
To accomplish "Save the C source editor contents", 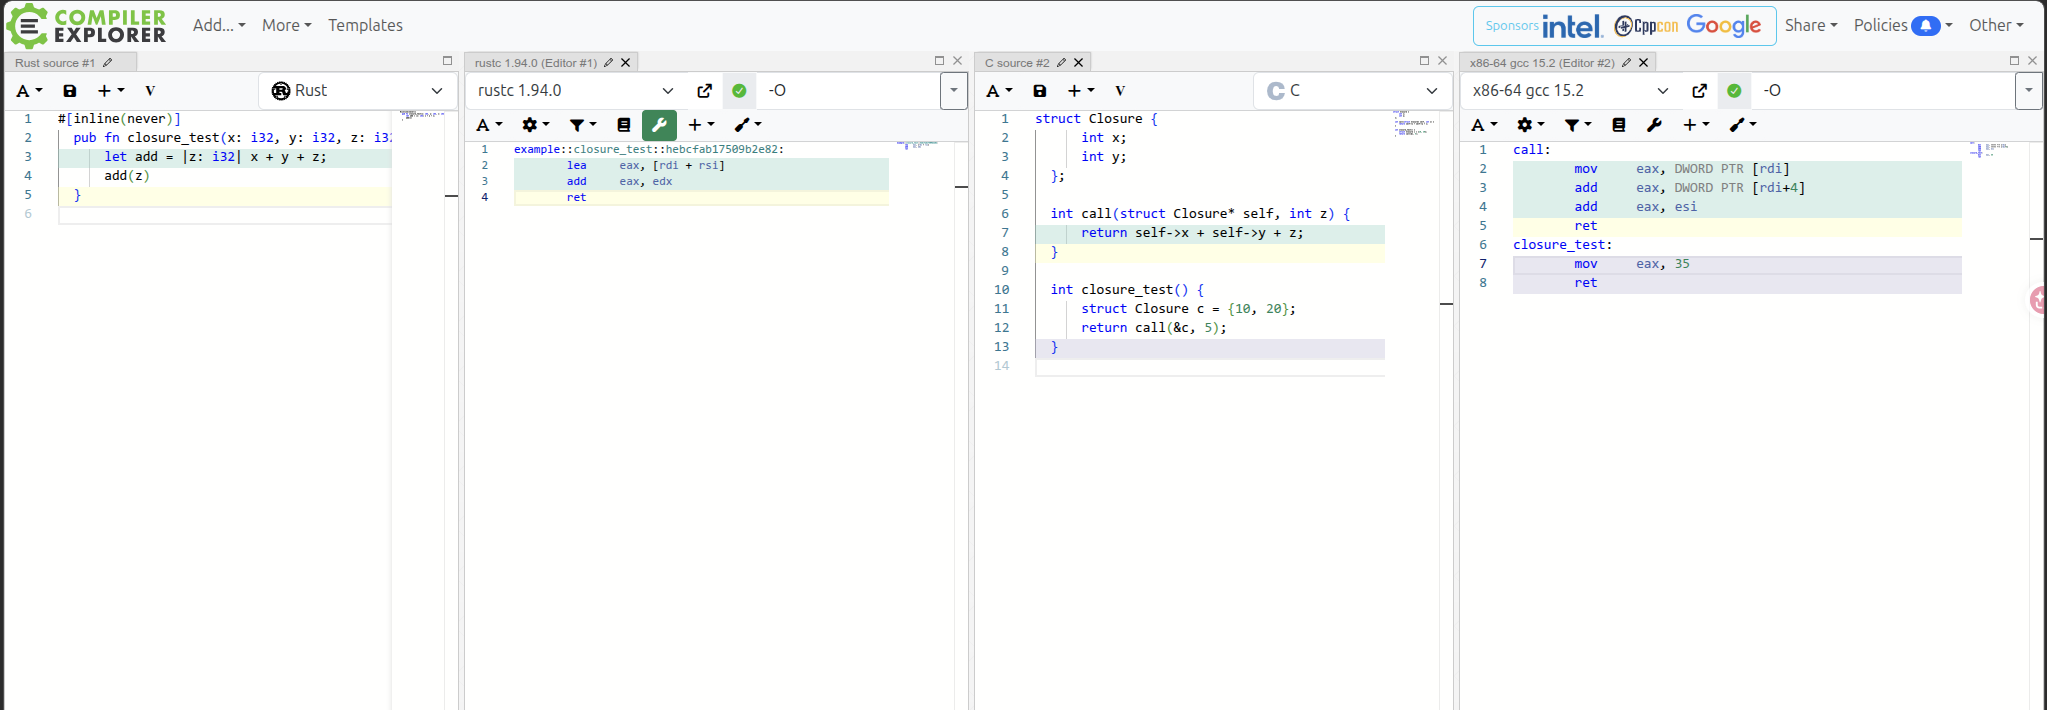I will [x=1040, y=91].
